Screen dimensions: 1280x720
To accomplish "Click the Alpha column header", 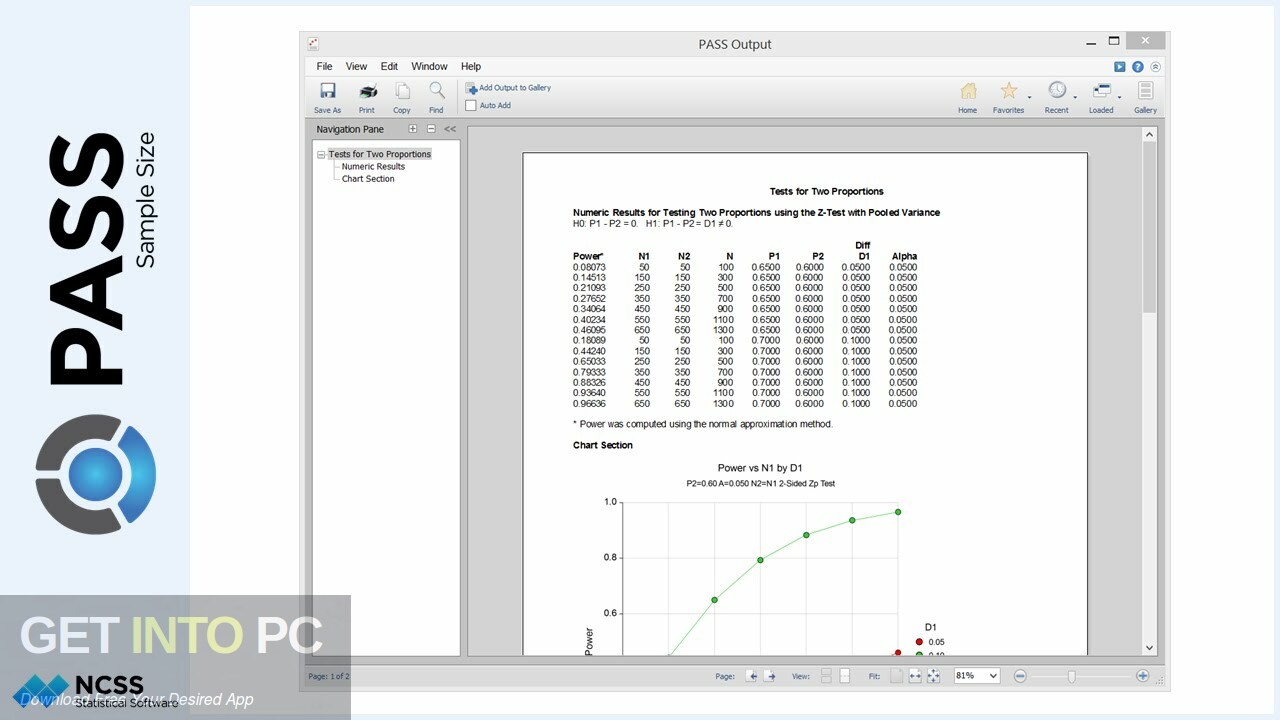I will [904, 256].
